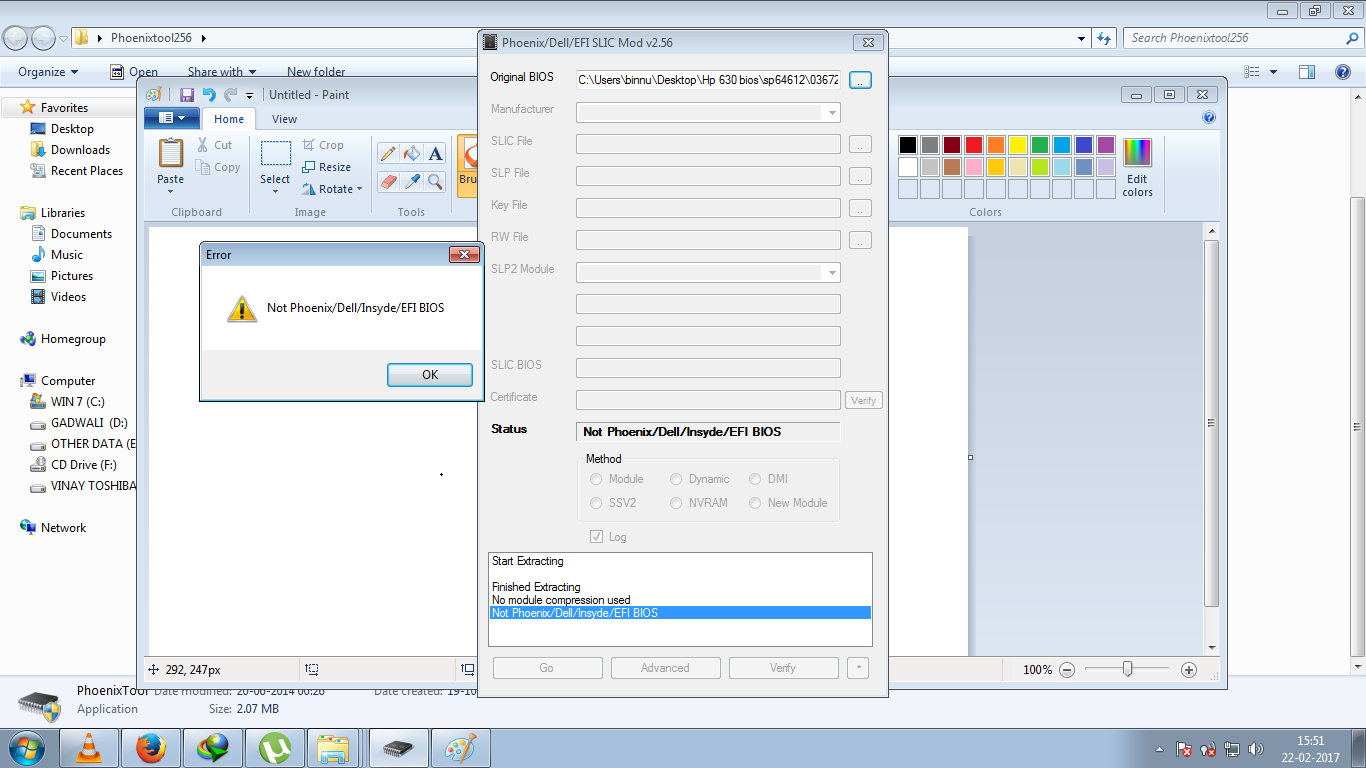Image resolution: width=1366 pixels, height=768 pixels.
Task: Open Paint's blue file menu button
Action: click(x=171, y=119)
